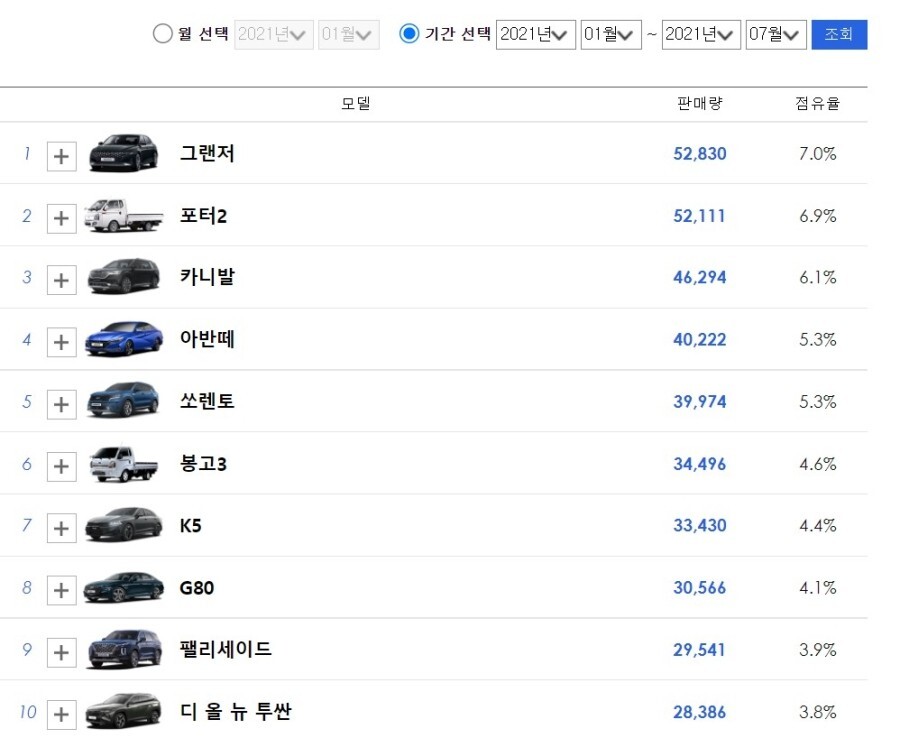
Task: Click the 34,496 sales figure
Action: pos(700,464)
